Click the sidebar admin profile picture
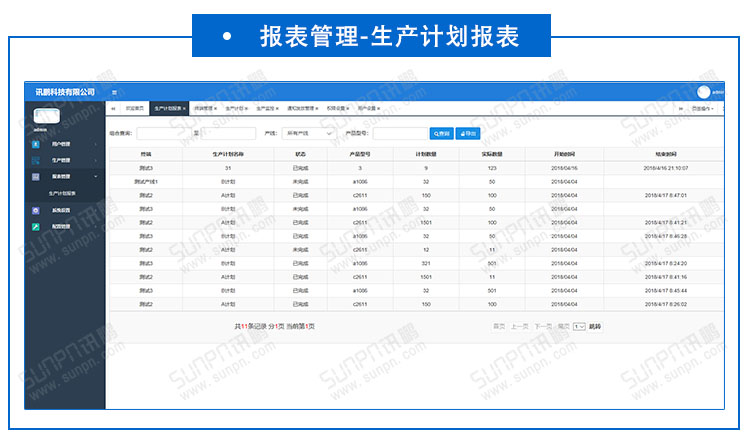750x444 pixels. tap(46, 116)
